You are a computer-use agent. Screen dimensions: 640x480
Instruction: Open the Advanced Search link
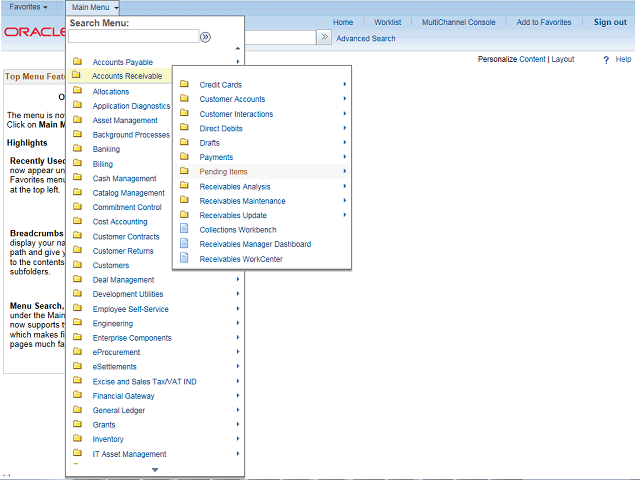pyautogui.click(x=365, y=39)
